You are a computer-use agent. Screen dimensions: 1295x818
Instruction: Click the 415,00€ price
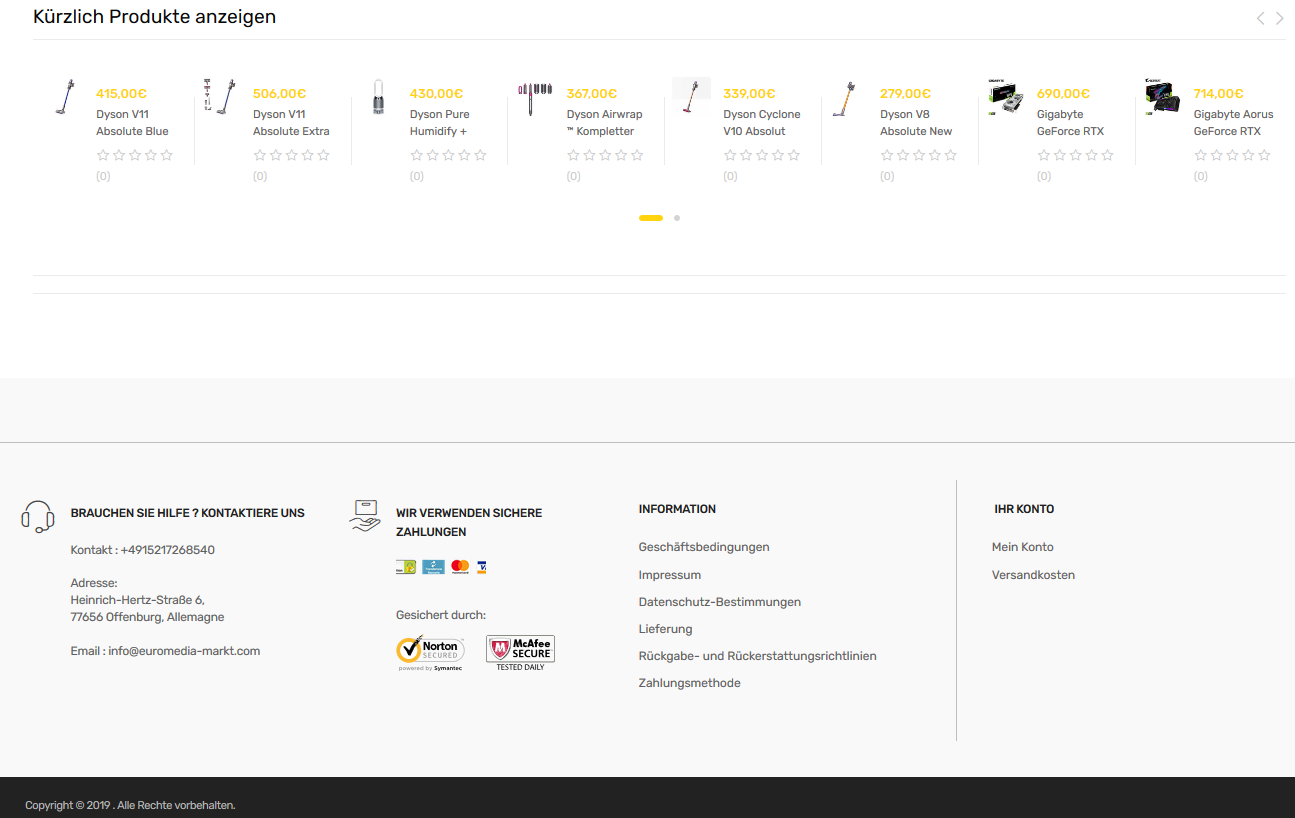(x=121, y=94)
